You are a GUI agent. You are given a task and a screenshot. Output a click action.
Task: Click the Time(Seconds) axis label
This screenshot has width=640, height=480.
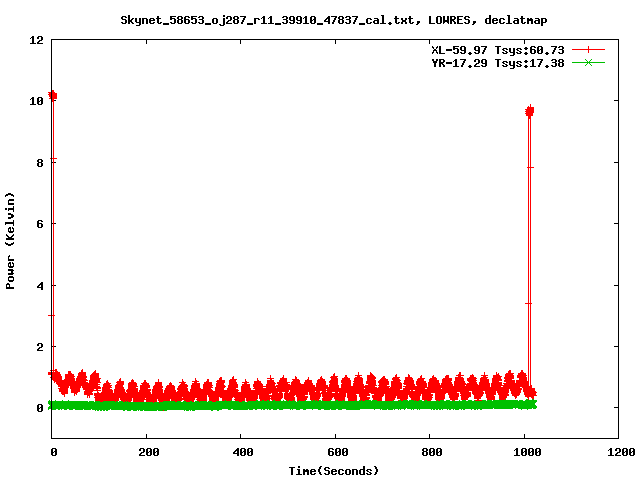click(333, 471)
